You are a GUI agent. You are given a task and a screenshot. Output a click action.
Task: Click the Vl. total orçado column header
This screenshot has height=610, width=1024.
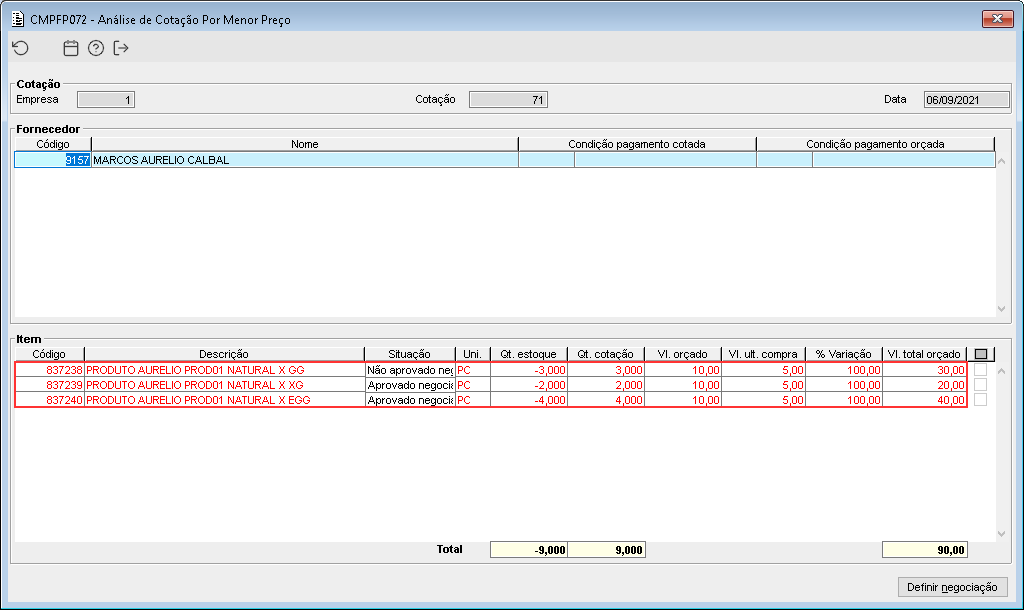click(924, 354)
